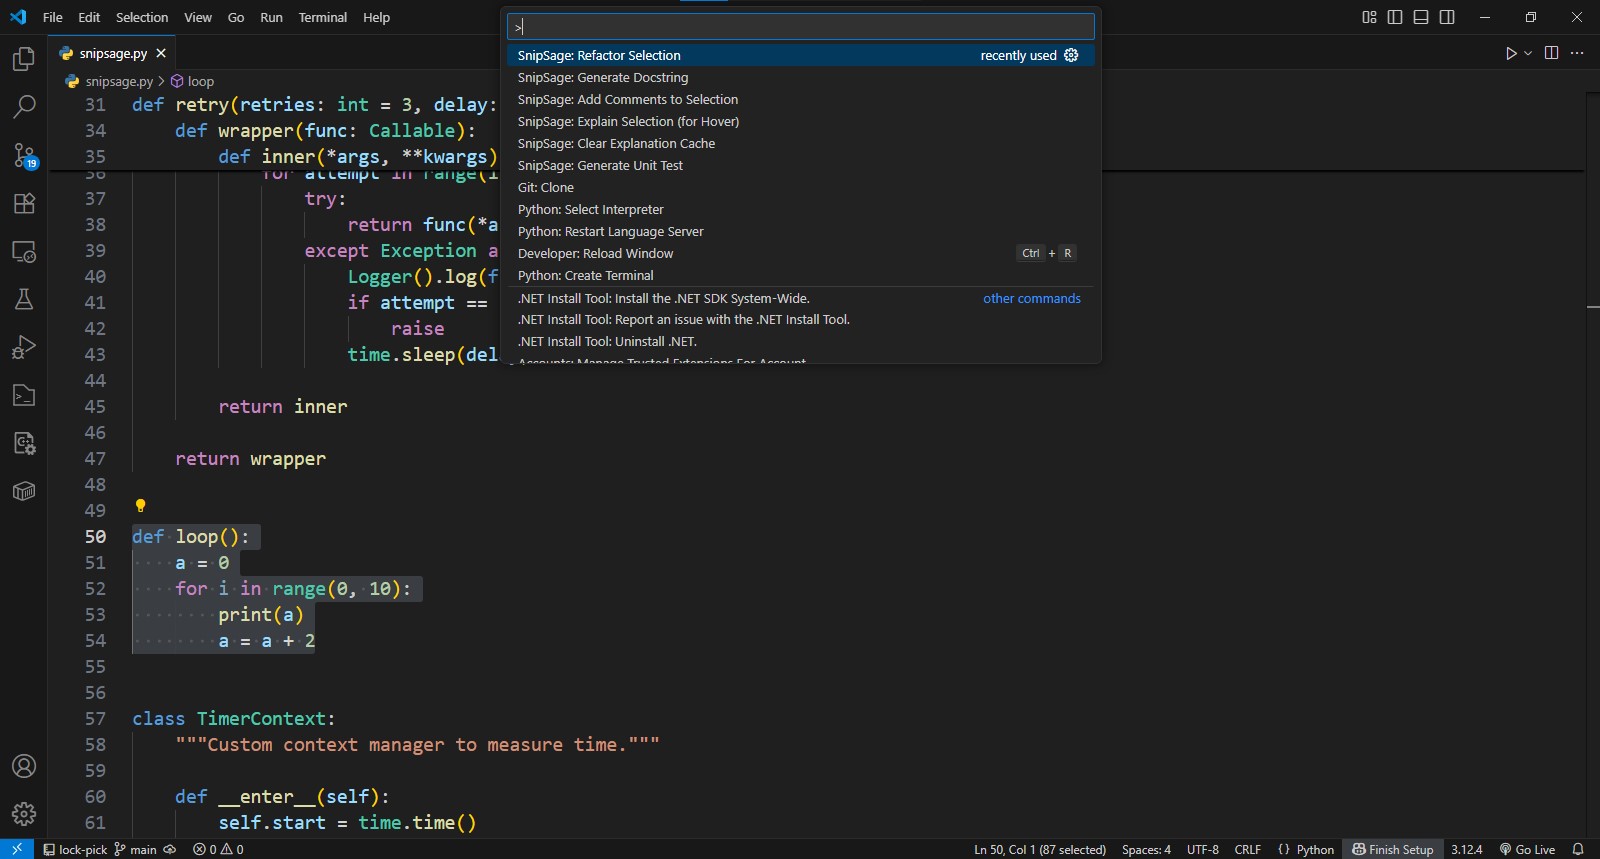Open Run and Debug view
This screenshot has width=1600, height=859.
tap(24, 347)
